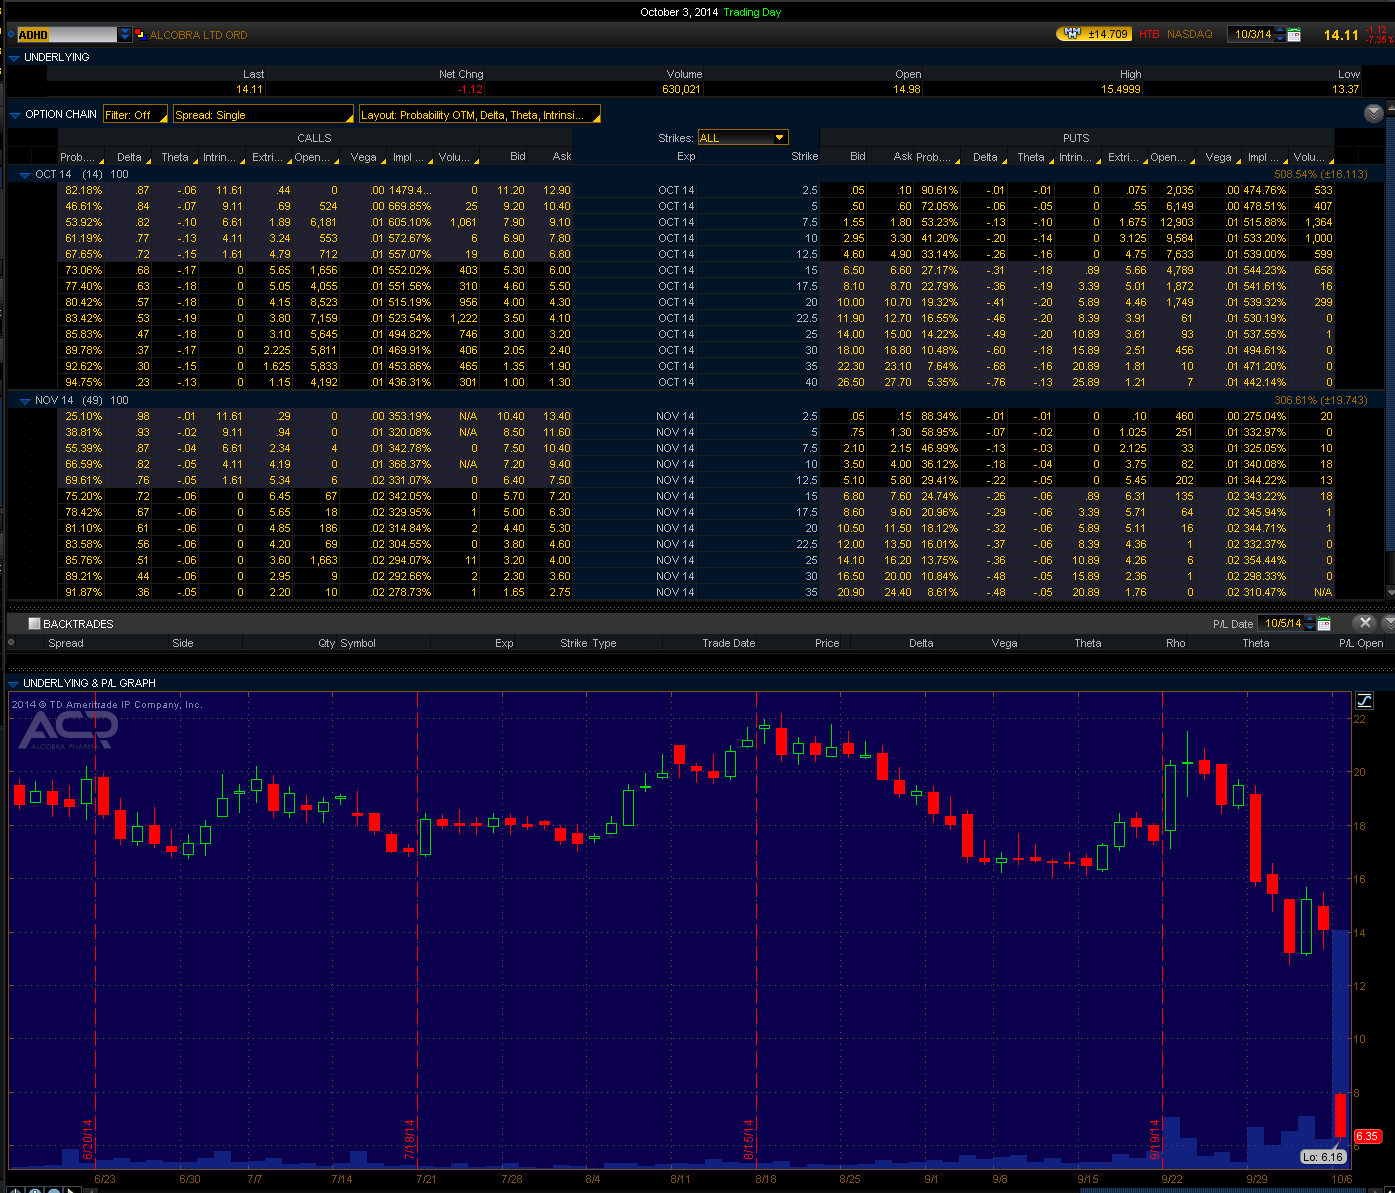The width and height of the screenshot is (1395, 1193).
Task: Click the Exp column header in option chain
Action: click(x=686, y=156)
